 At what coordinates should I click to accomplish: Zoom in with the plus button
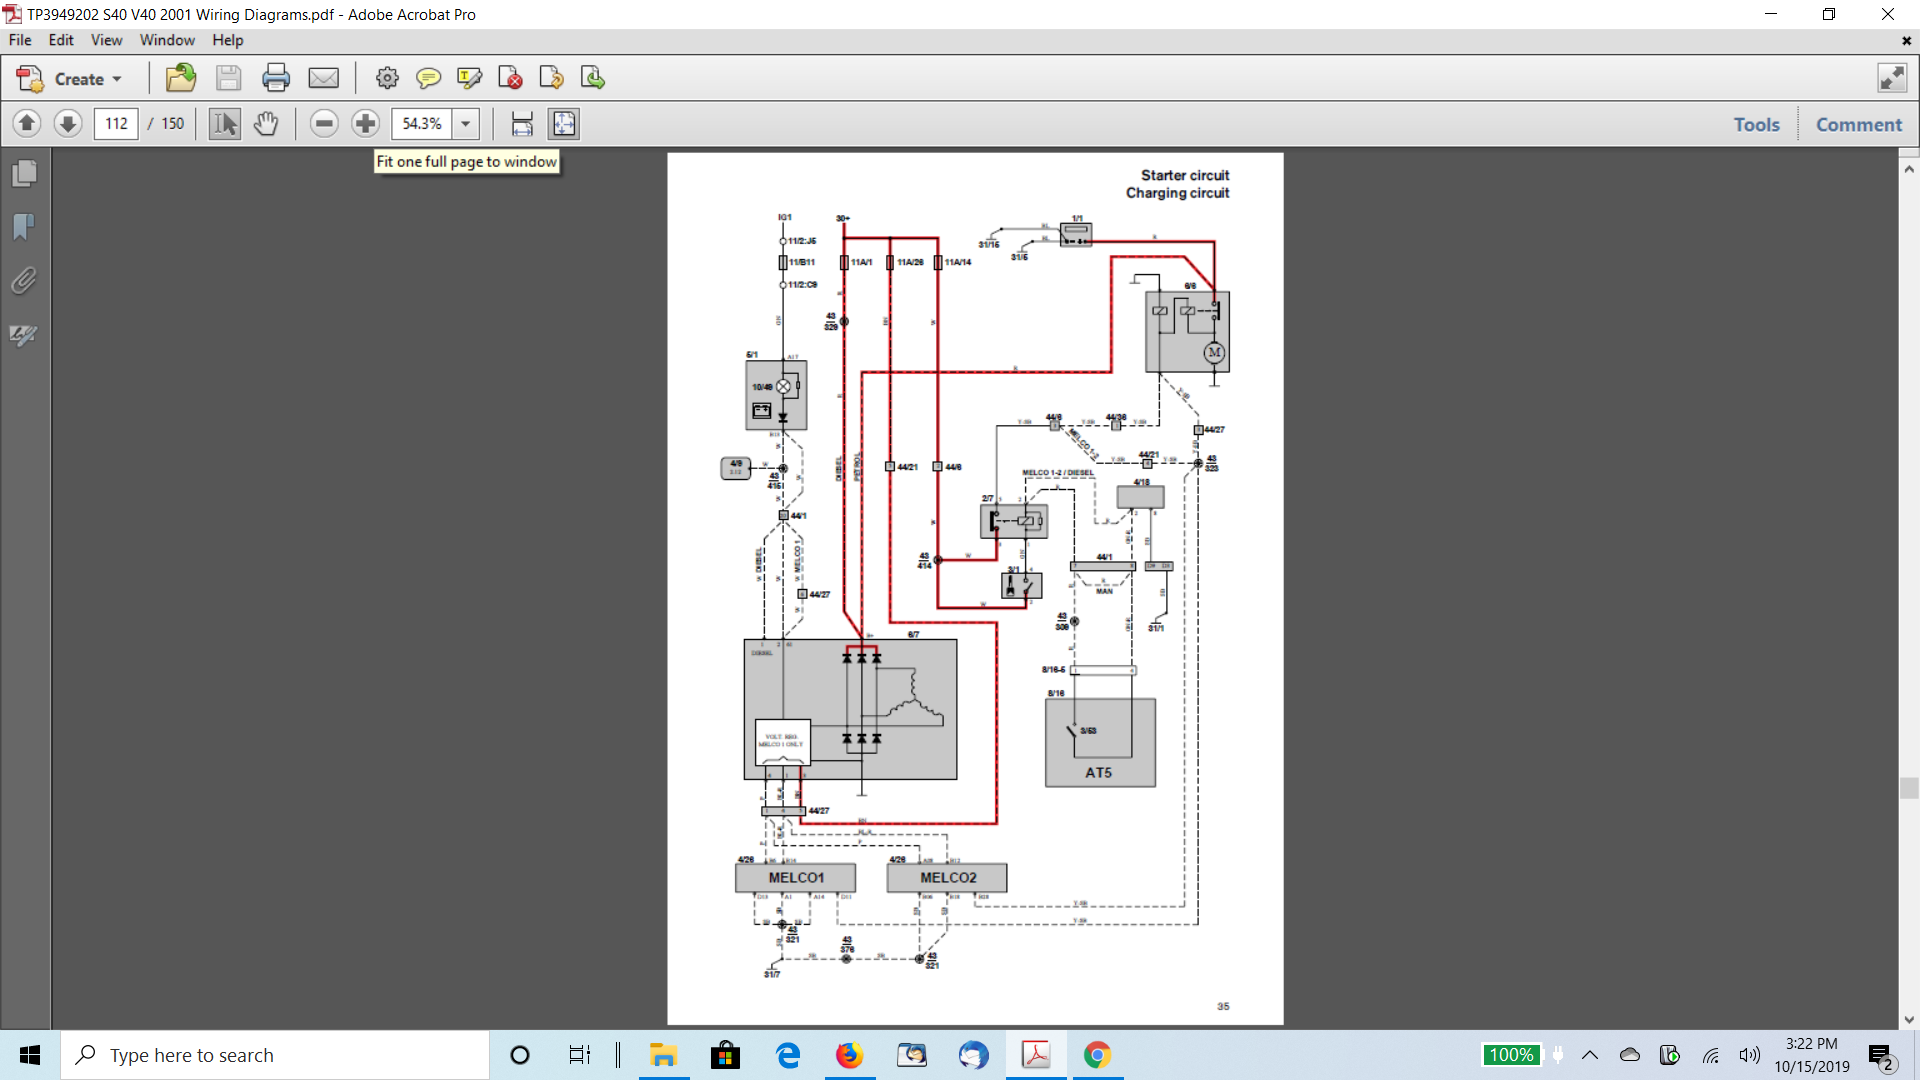[365, 123]
